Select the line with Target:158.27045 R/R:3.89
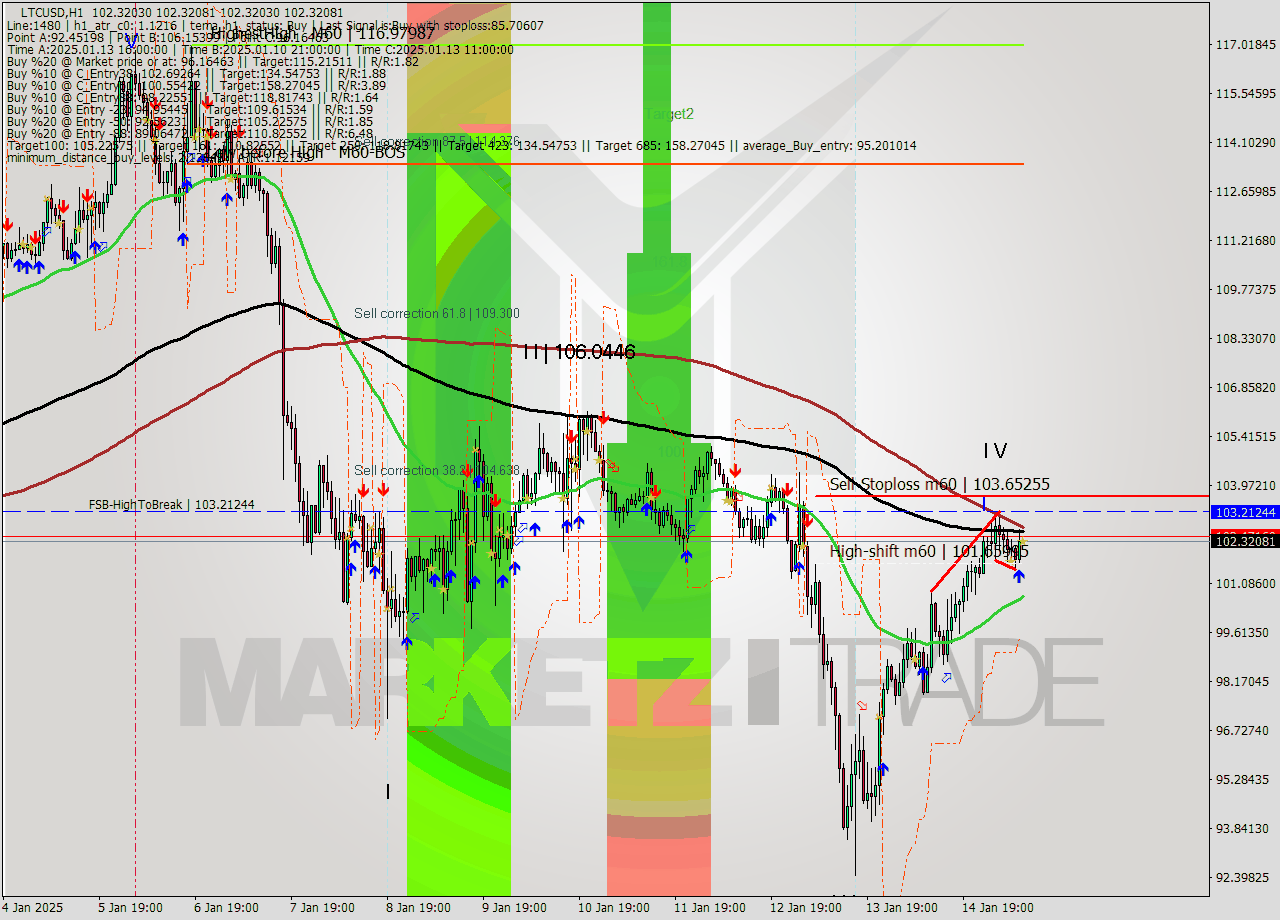This screenshot has width=1280, height=920. [x=196, y=86]
